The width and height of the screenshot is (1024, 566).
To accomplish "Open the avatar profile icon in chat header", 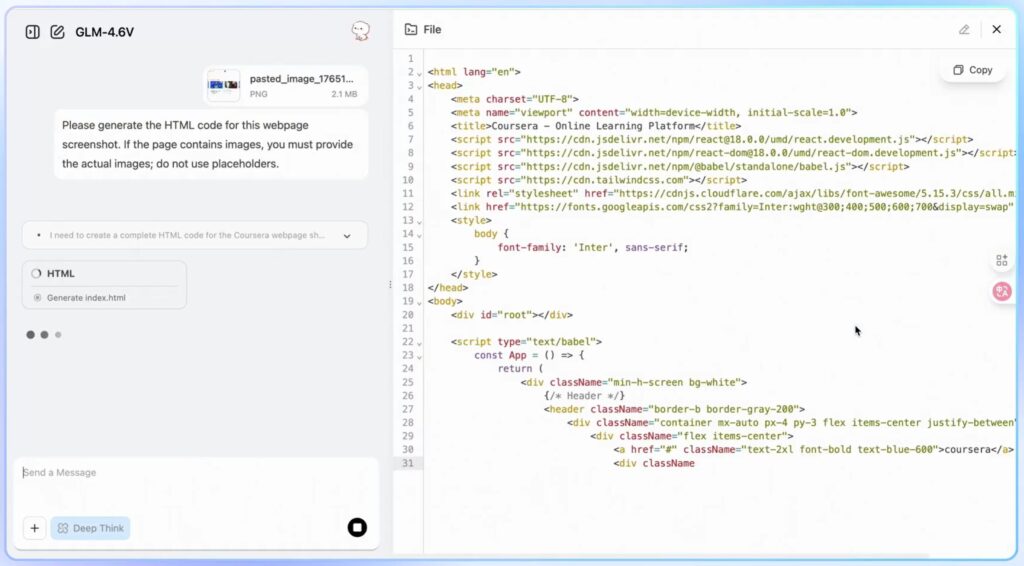I will [x=360, y=31].
